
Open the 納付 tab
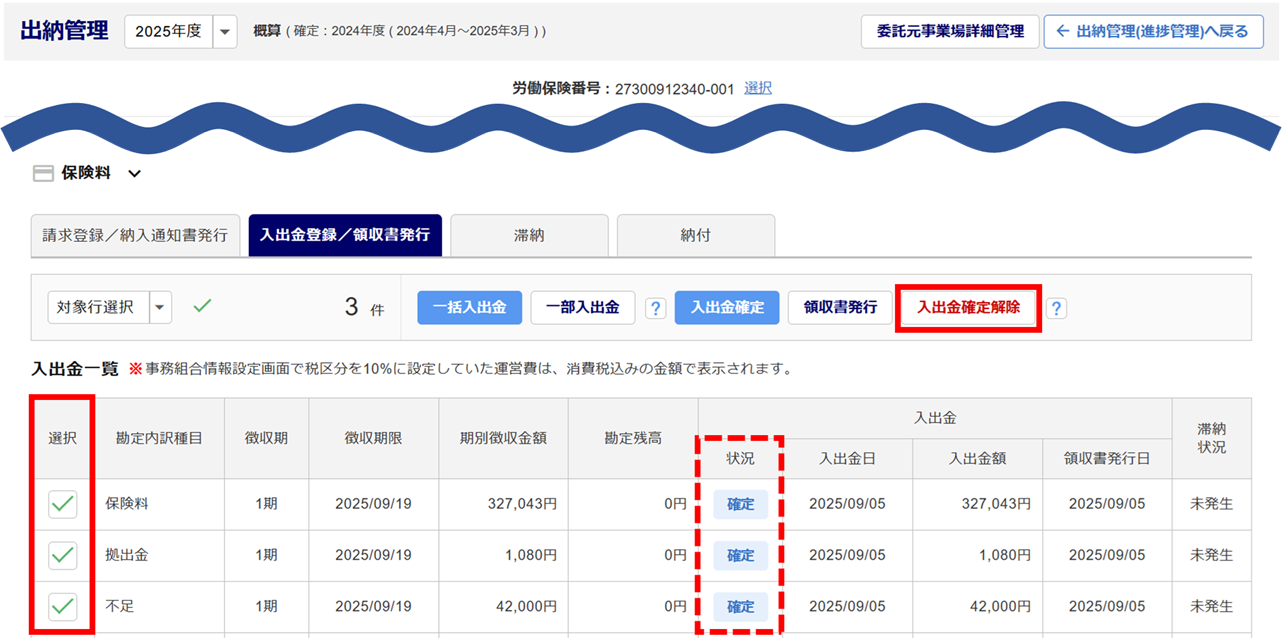click(x=695, y=235)
